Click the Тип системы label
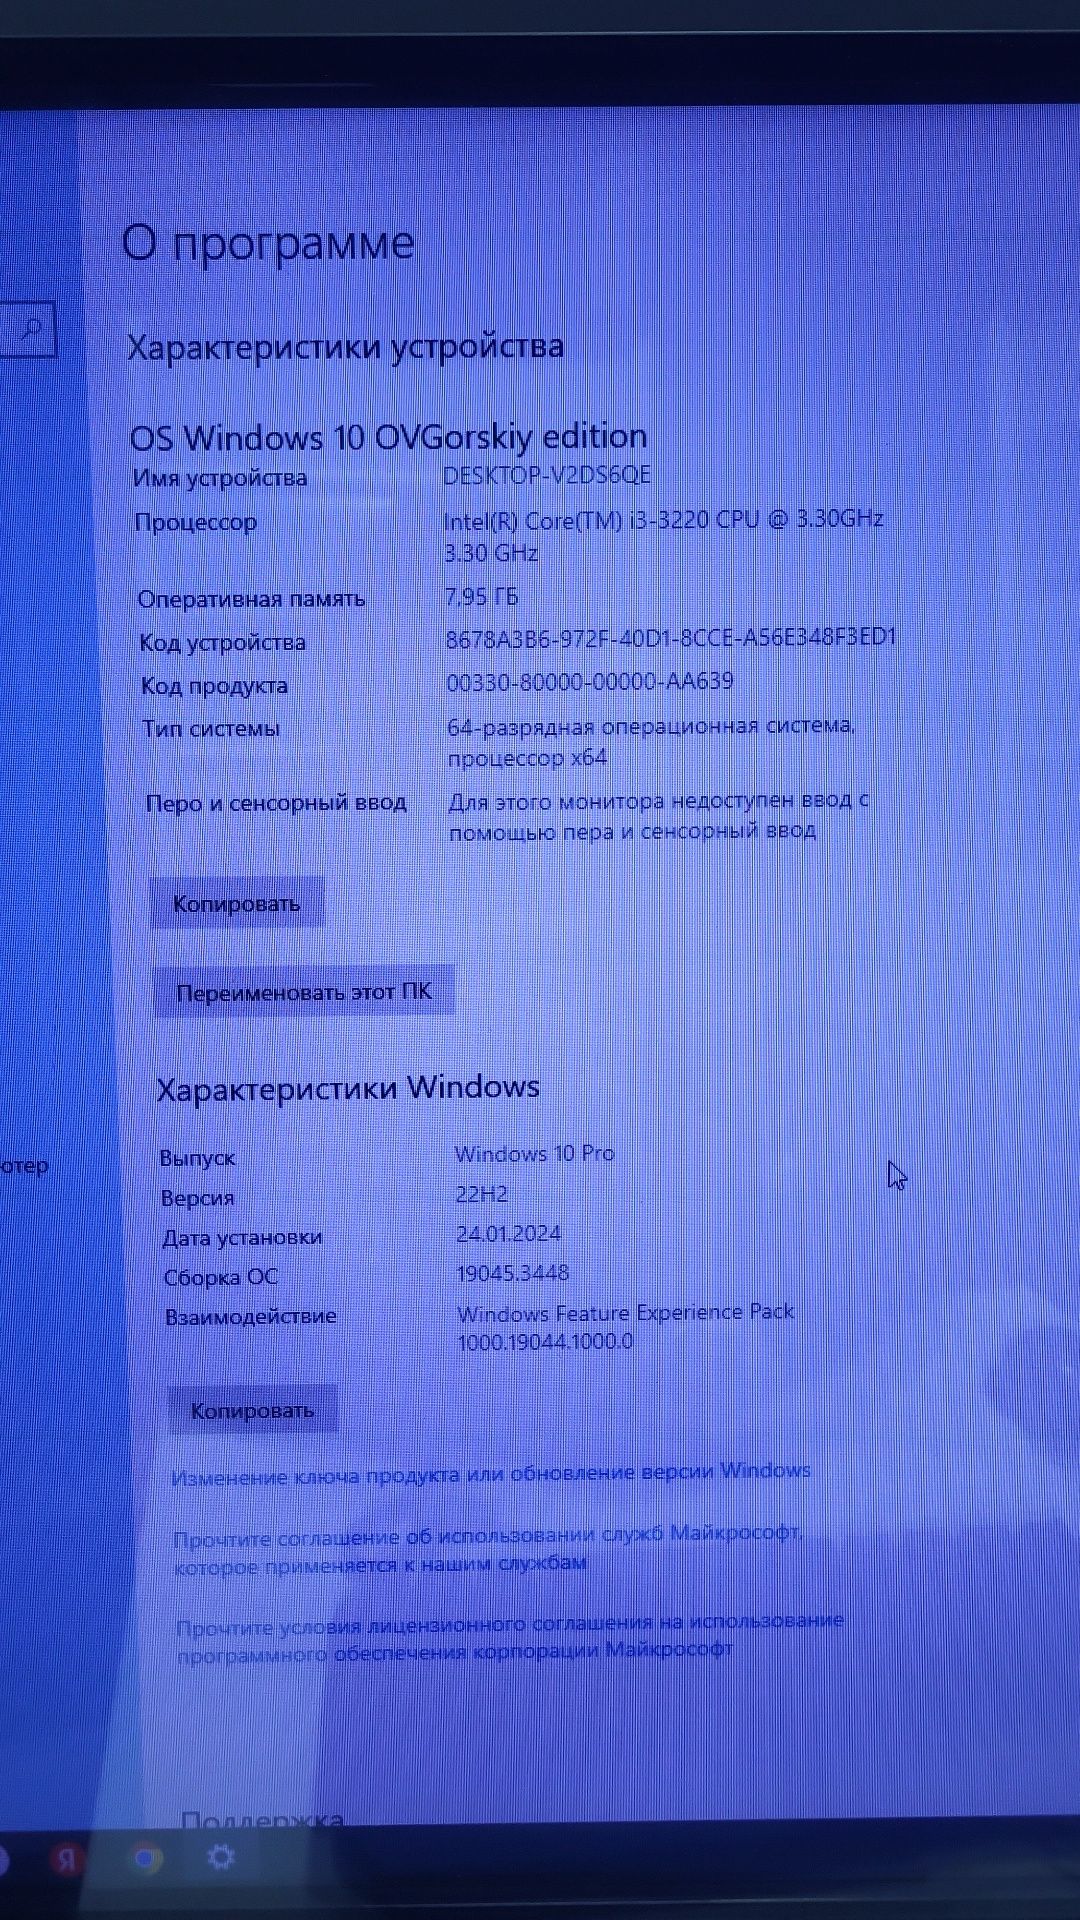Image resolution: width=1080 pixels, height=1920 pixels. click(x=211, y=728)
